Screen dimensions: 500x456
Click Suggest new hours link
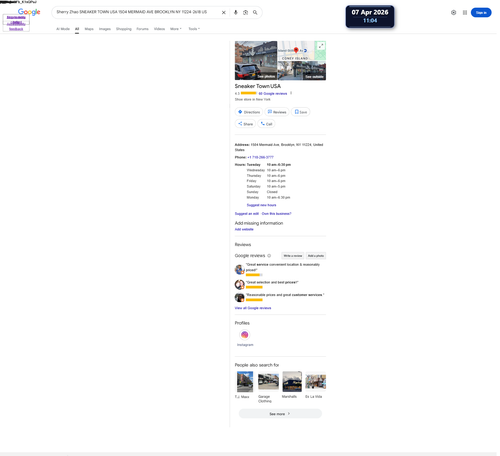pos(261,205)
